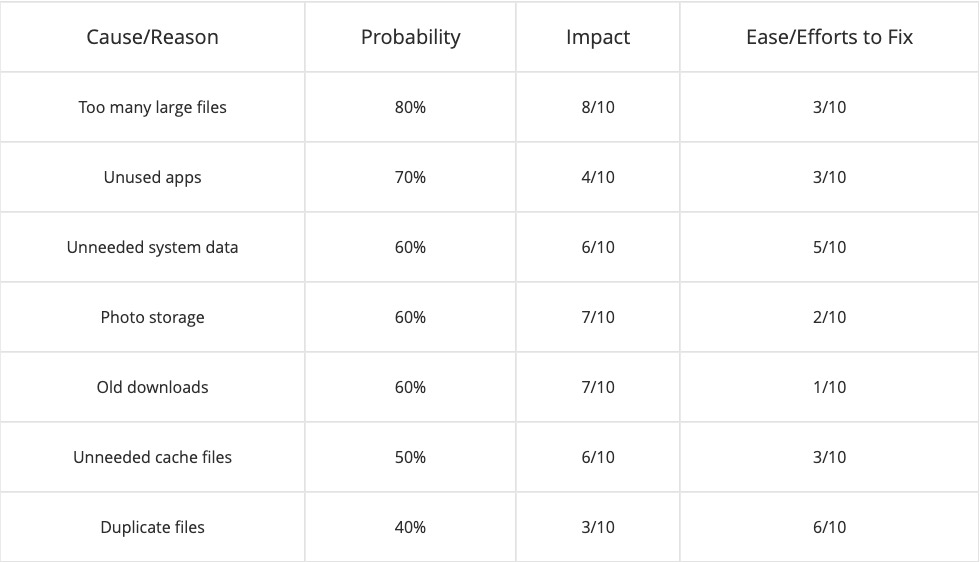Viewport: 980px width, 562px height.
Task: Select the 40% probability for Duplicate files
Action: (x=410, y=527)
